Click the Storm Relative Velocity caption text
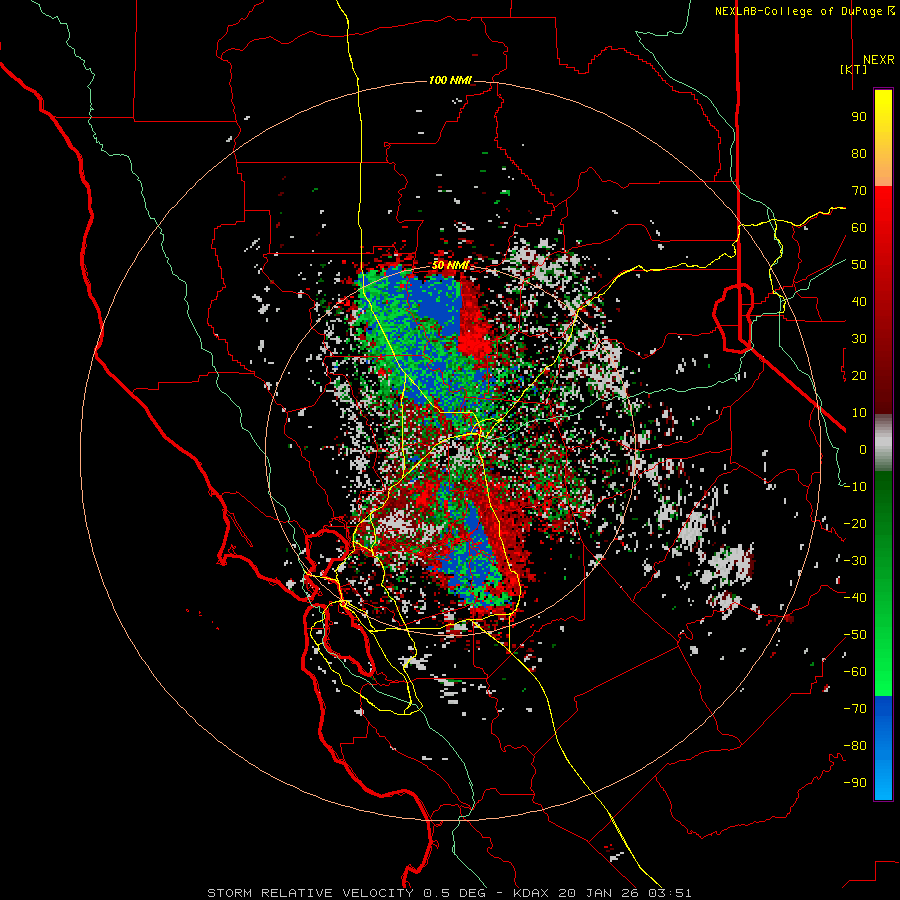The width and height of the screenshot is (900, 900). pos(449,893)
